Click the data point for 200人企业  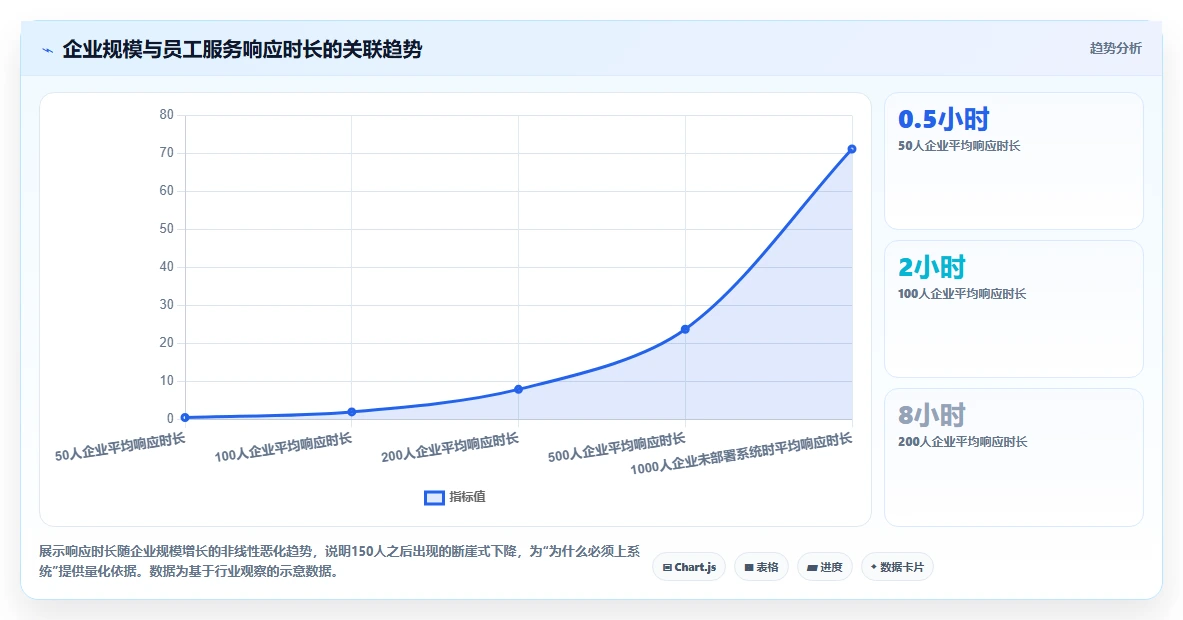[x=518, y=389]
